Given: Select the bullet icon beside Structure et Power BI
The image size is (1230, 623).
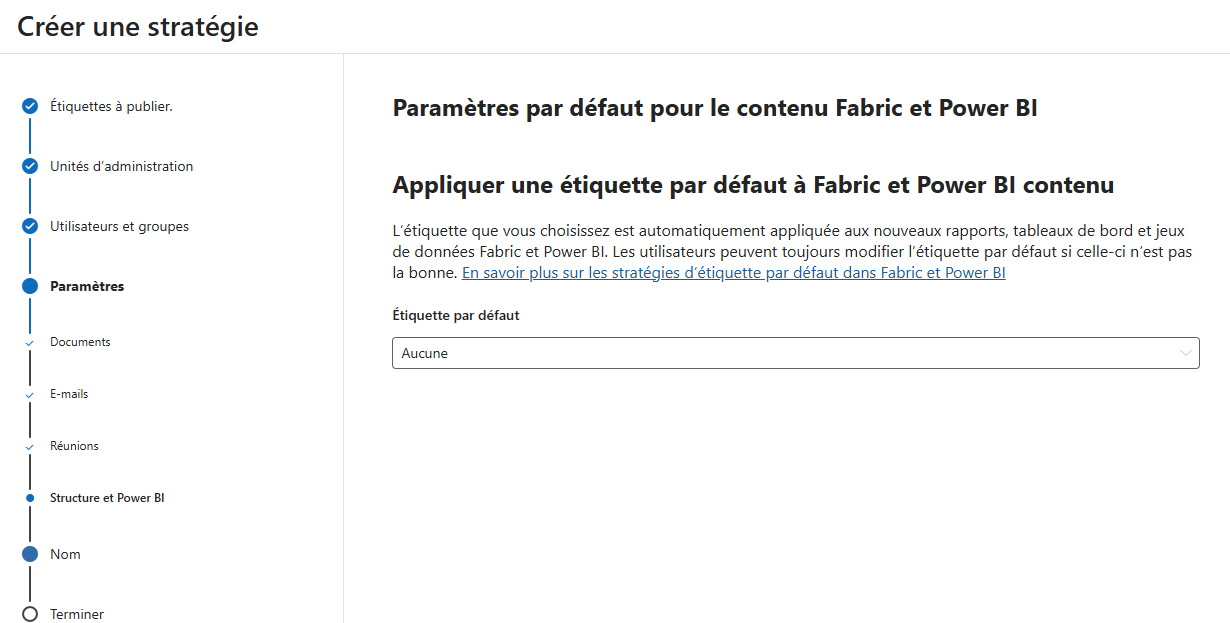Looking at the screenshot, I should (x=29, y=497).
